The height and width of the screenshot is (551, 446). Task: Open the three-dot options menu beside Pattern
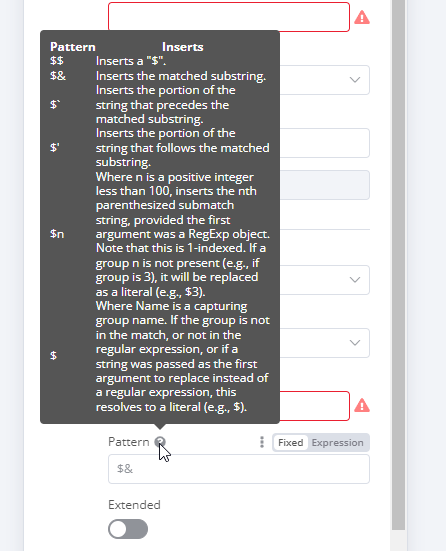pos(262,442)
